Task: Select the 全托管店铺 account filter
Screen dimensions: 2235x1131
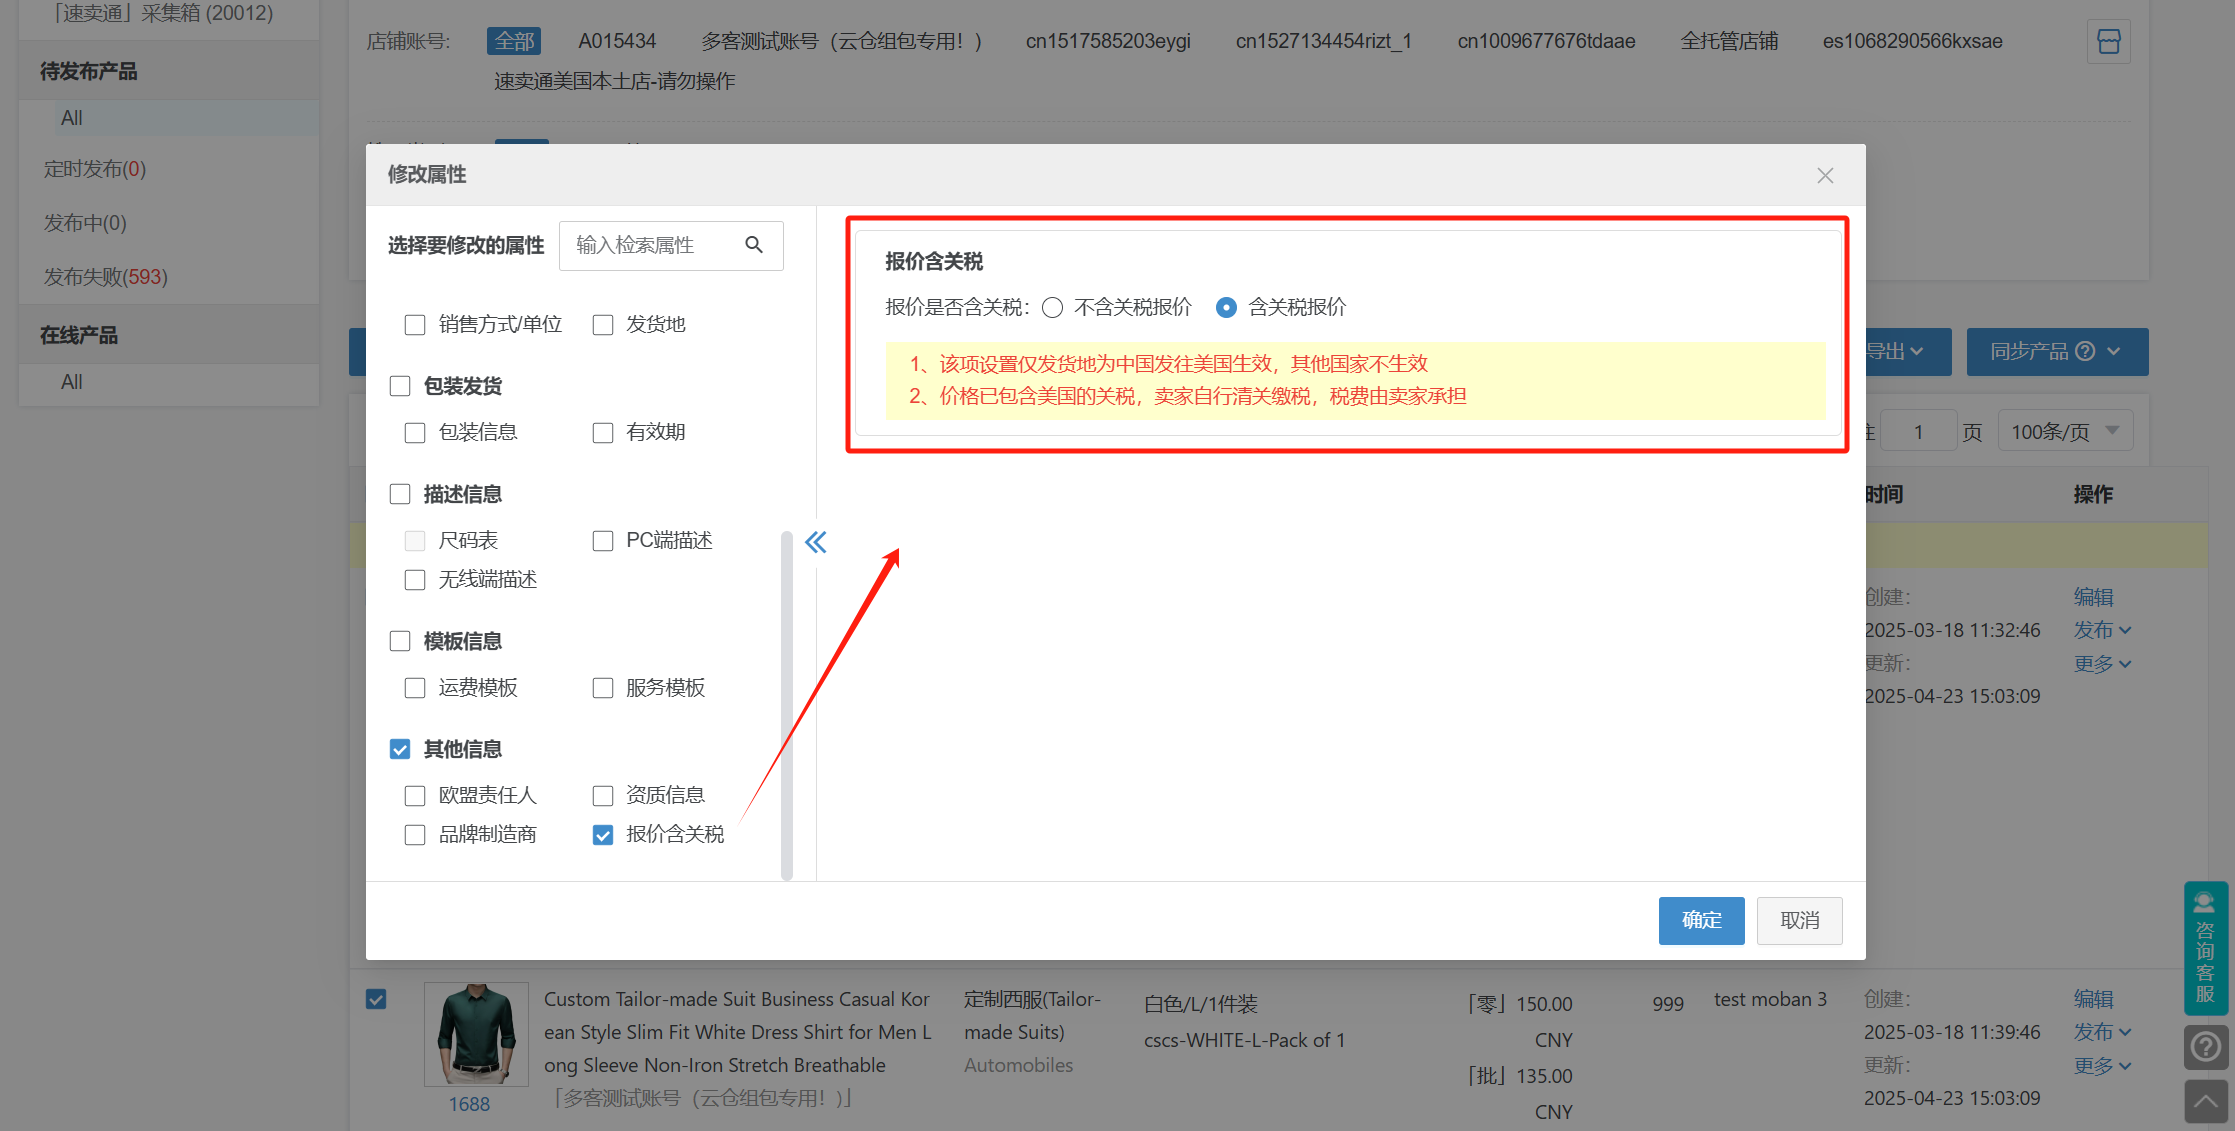Action: pyautogui.click(x=1729, y=41)
